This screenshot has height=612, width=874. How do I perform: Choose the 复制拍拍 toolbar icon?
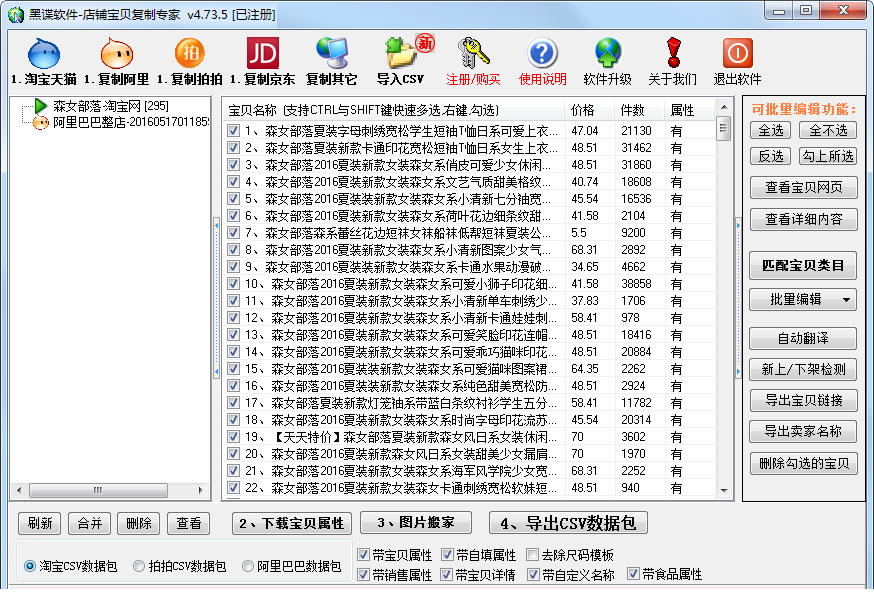(x=190, y=54)
